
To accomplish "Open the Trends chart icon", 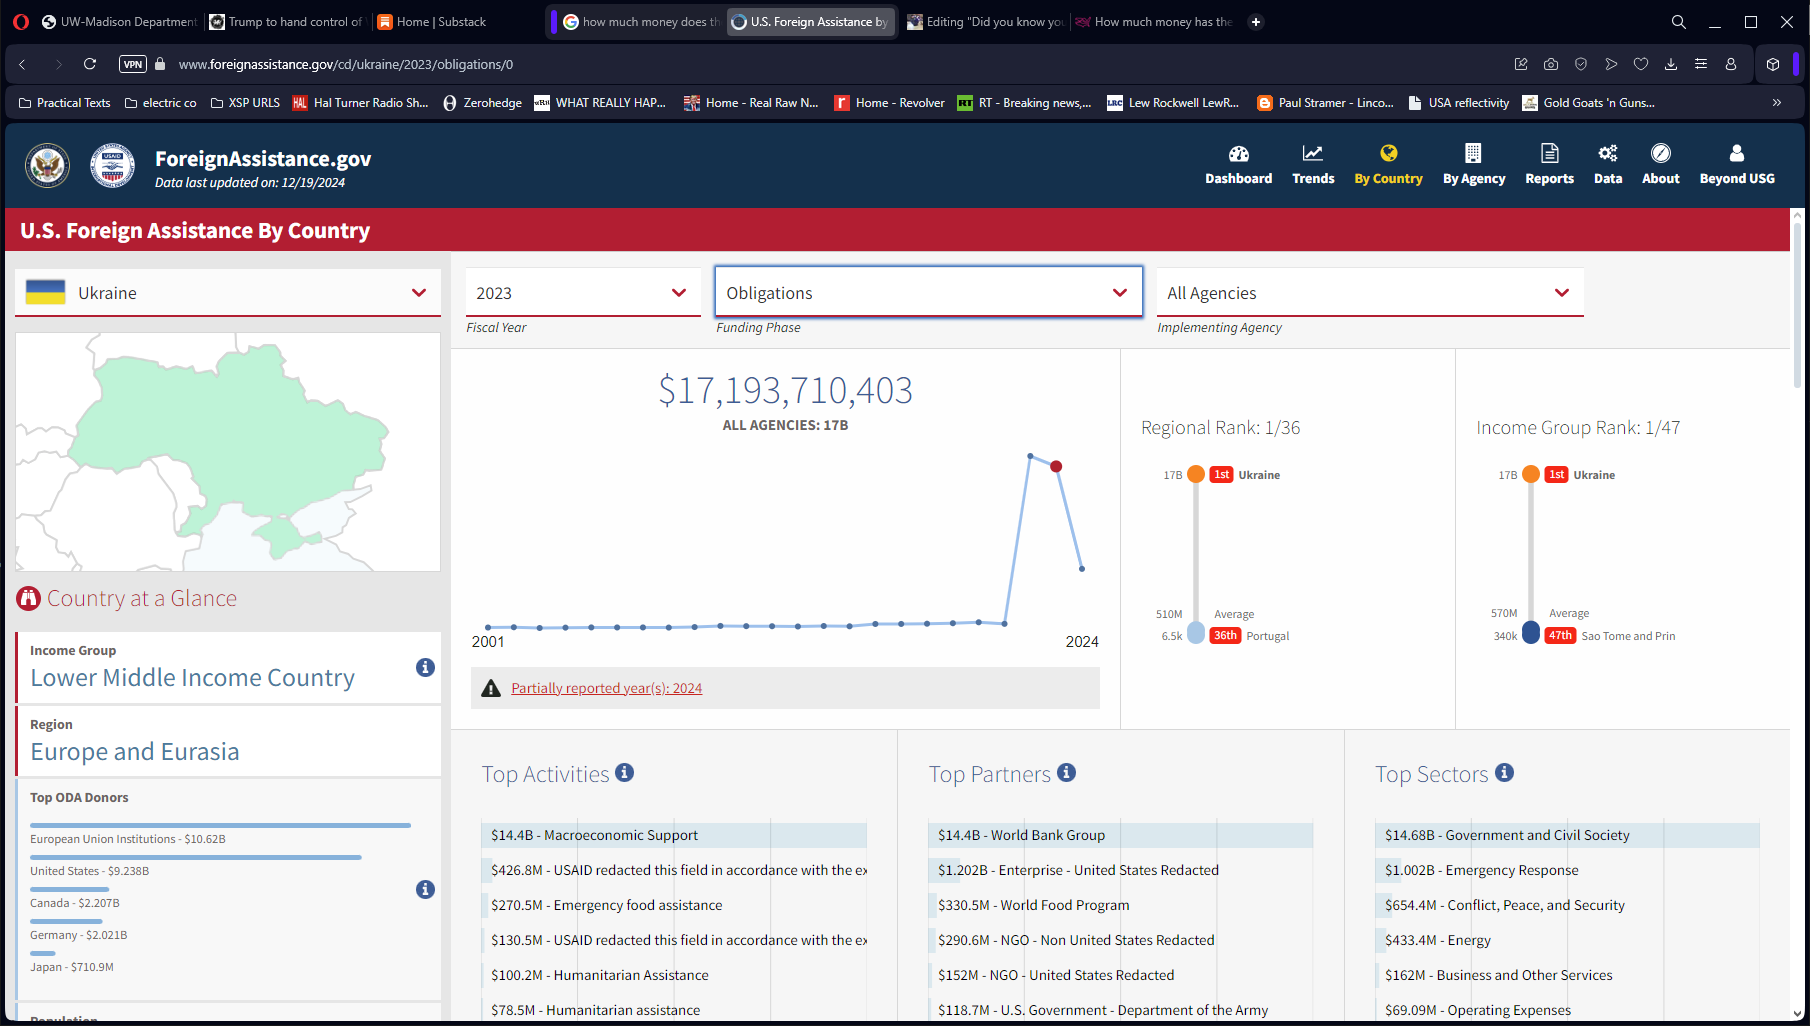I will pyautogui.click(x=1312, y=153).
